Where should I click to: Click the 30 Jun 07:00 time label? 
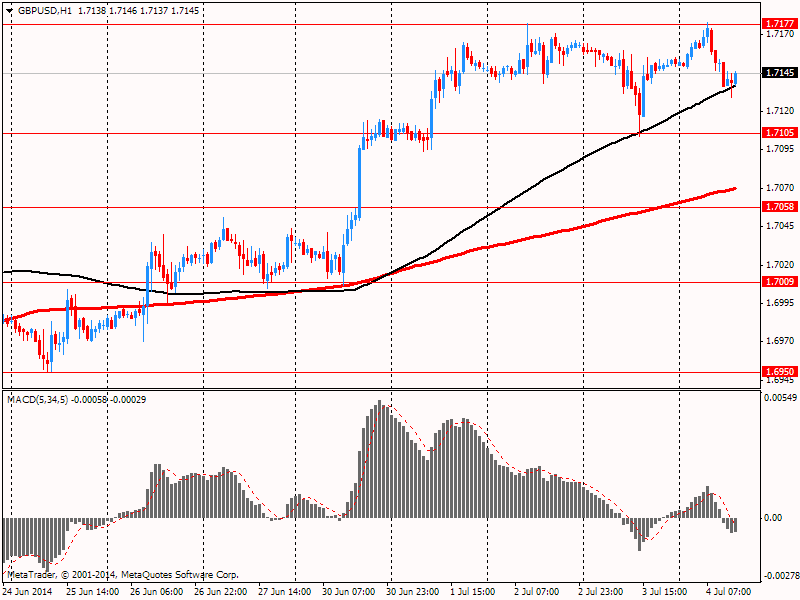(348, 591)
